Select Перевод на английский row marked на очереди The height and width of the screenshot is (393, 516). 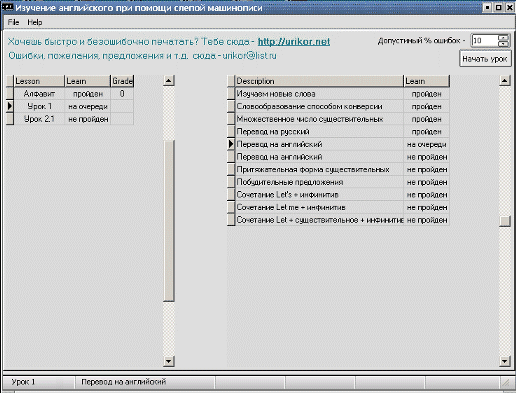pos(338,144)
